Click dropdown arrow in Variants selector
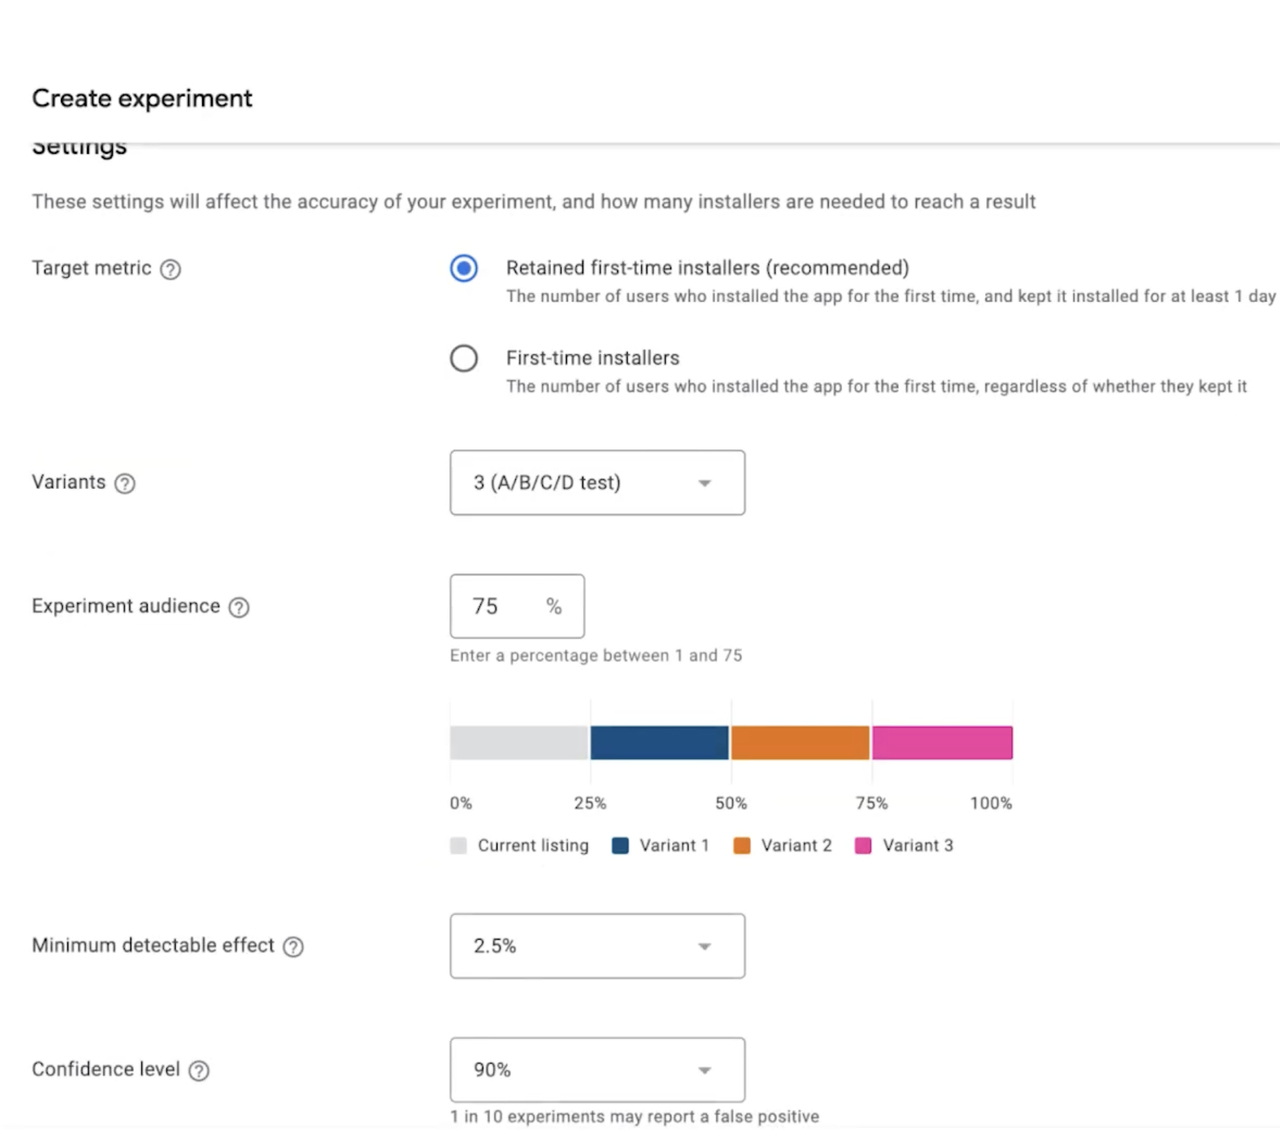Image resolution: width=1280 pixels, height=1144 pixels. point(704,483)
